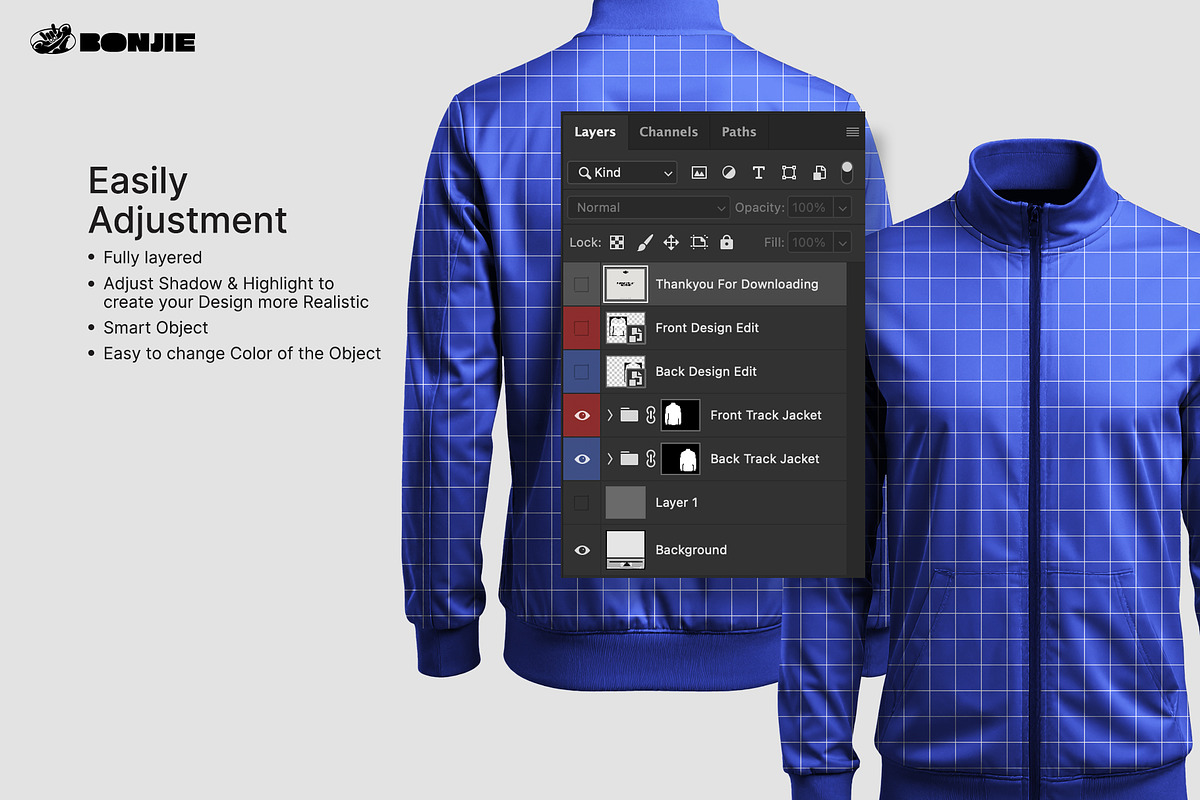Show the Back Design Edit layer

click(x=581, y=371)
